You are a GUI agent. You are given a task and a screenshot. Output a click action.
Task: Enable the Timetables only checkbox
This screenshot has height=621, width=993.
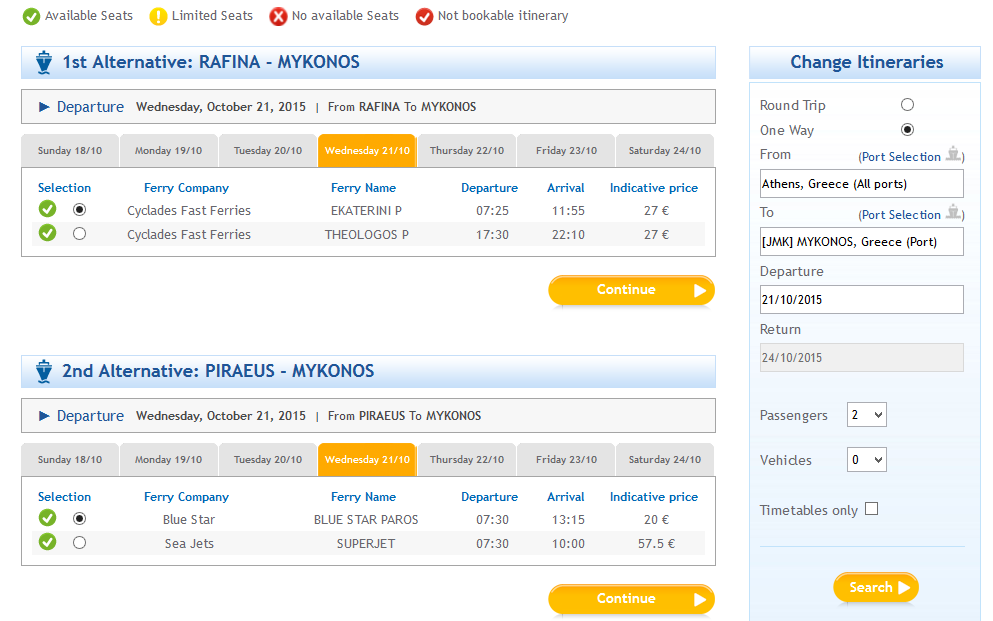[871, 509]
